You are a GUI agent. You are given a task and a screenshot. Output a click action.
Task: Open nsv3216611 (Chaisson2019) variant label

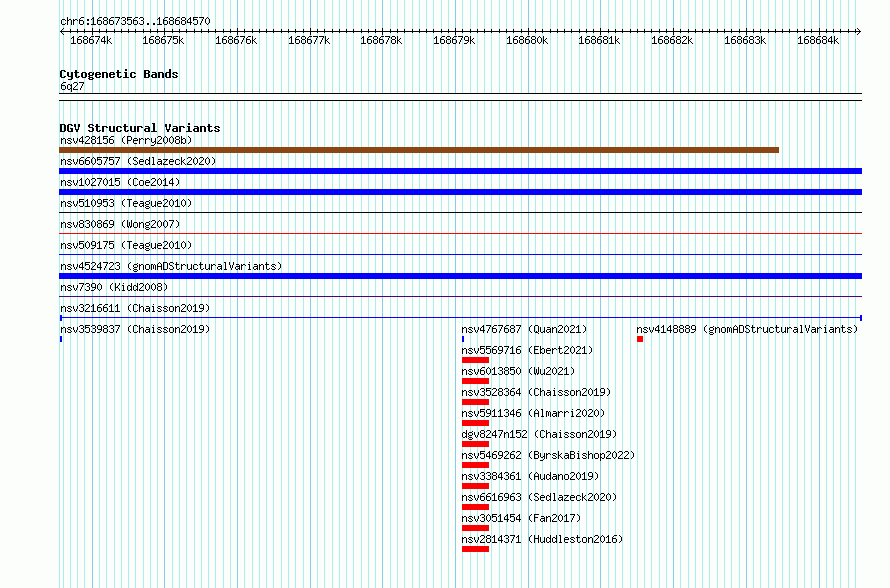tap(135, 308)
